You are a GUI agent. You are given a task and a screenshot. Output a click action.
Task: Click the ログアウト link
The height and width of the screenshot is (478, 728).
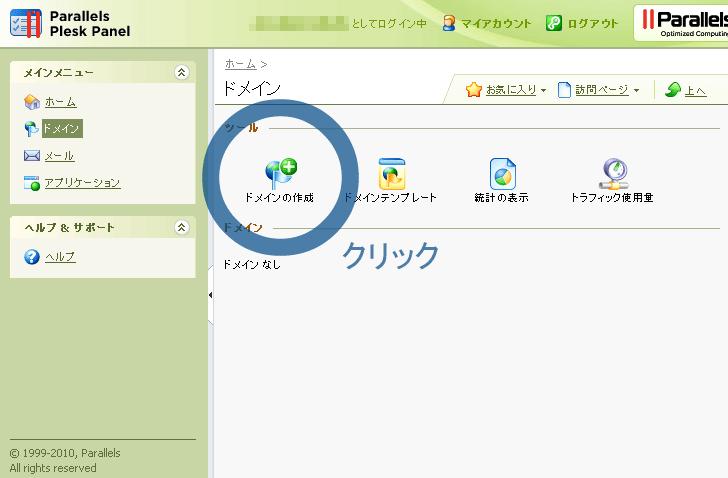[592, 24]
